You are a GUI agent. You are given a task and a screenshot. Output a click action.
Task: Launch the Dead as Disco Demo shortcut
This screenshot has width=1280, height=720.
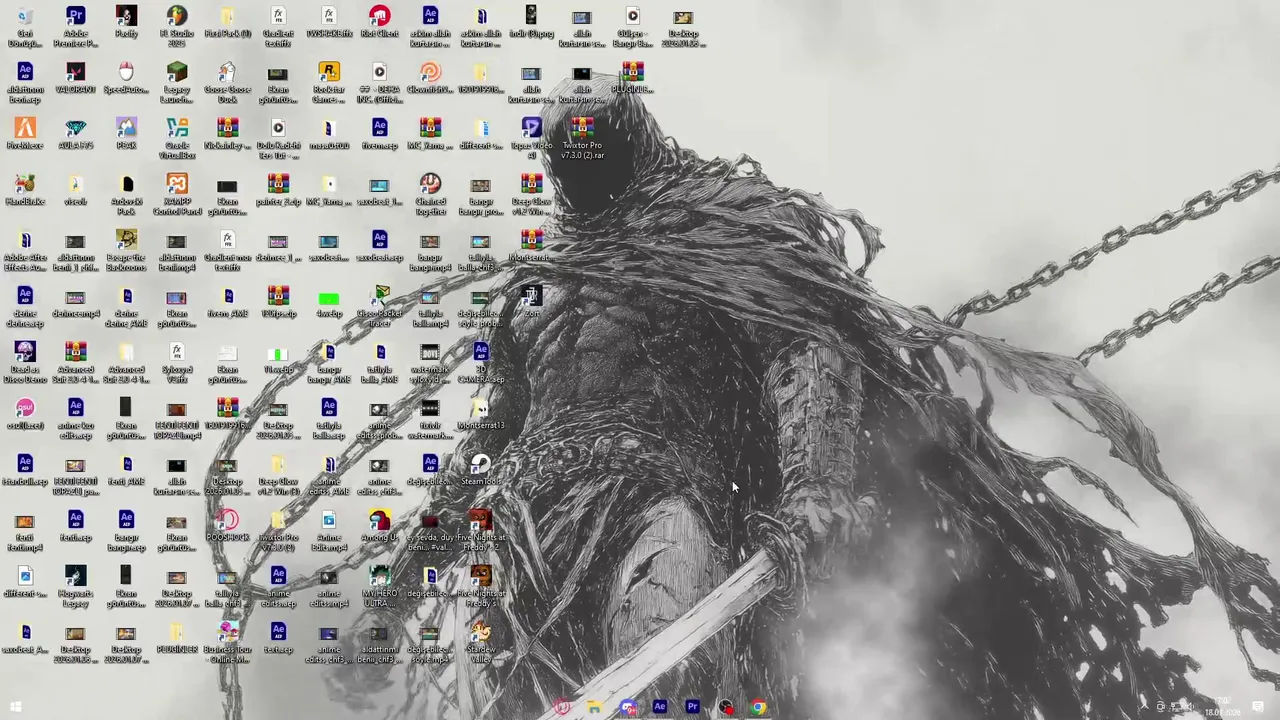25,363
